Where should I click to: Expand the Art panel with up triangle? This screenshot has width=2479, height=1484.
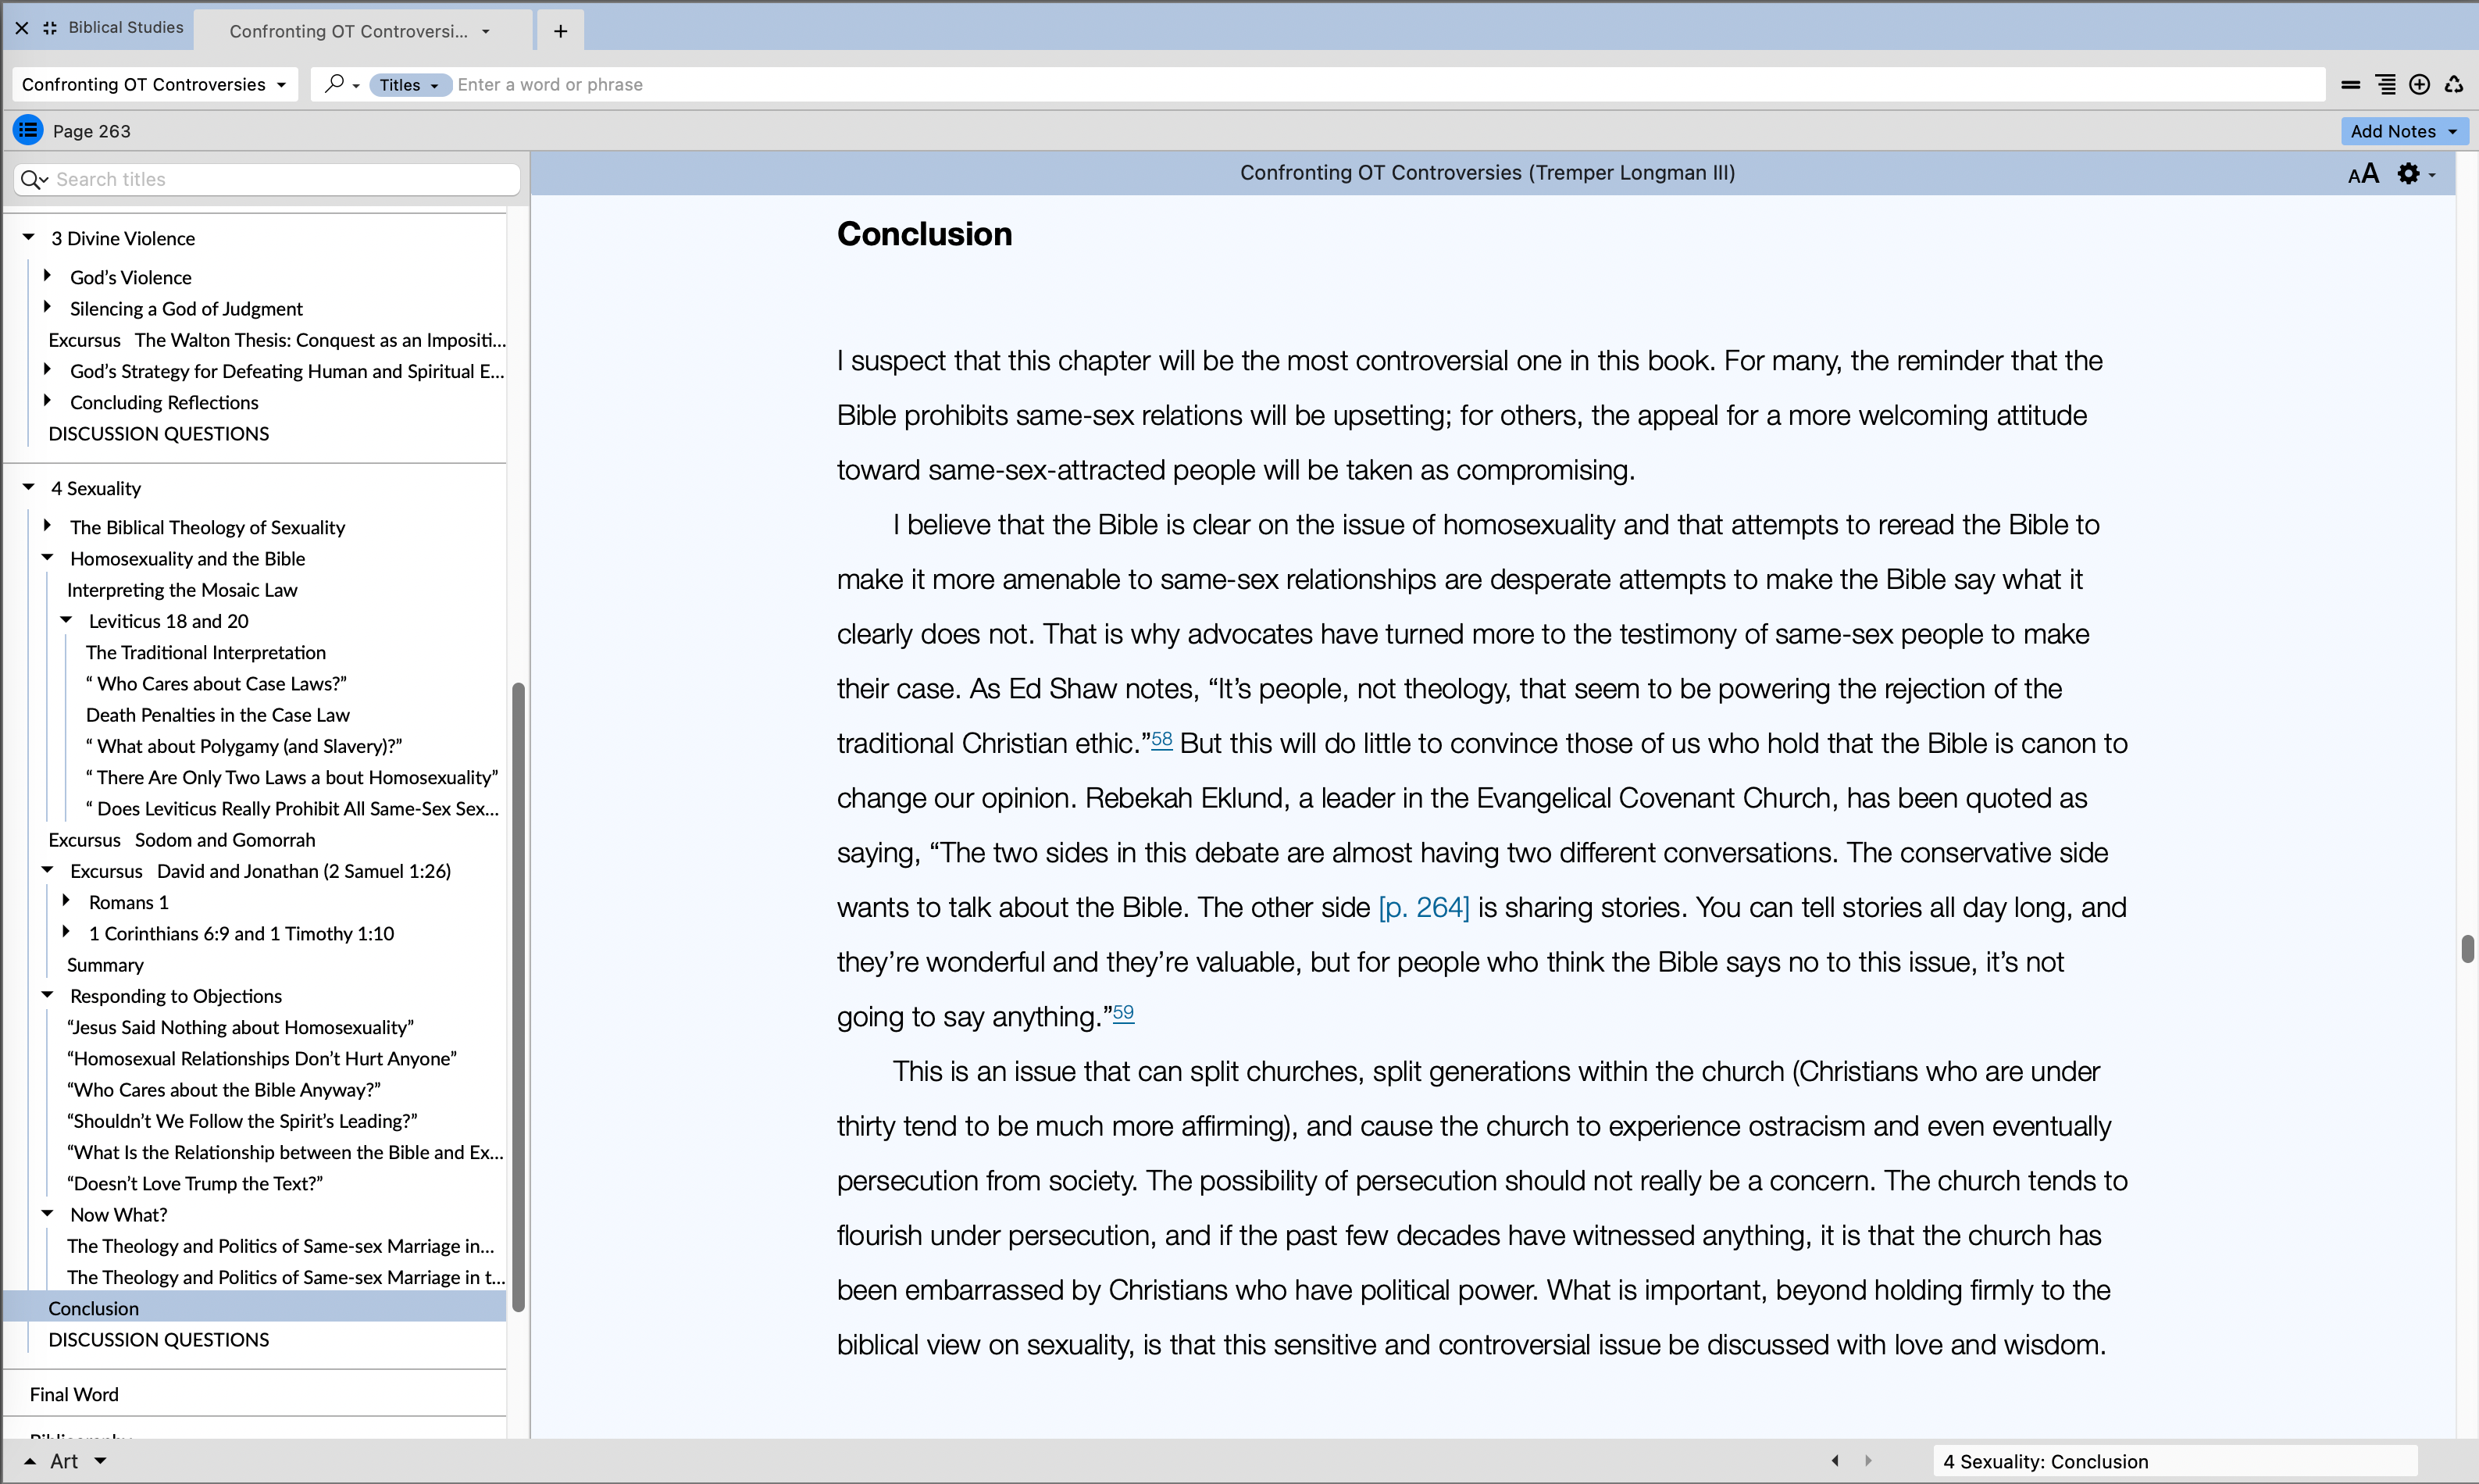[x=30, y=1461]
